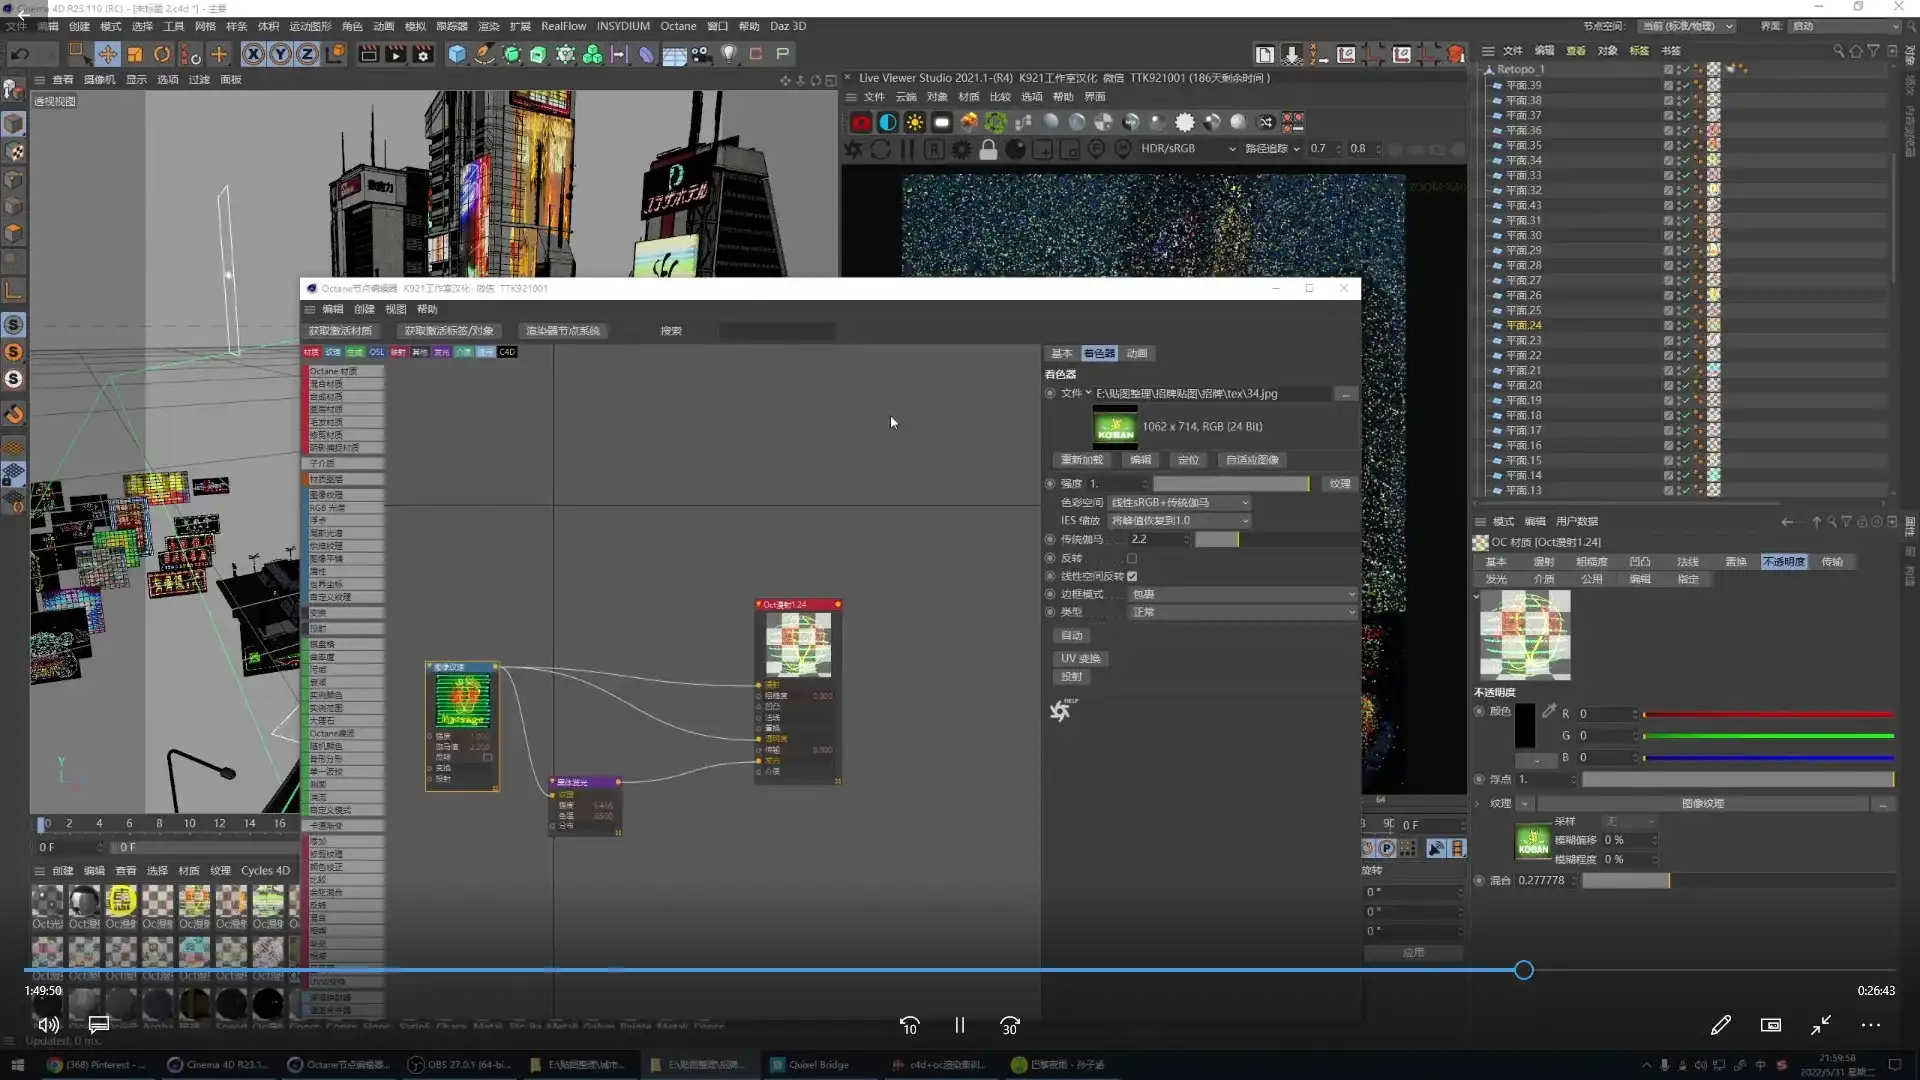Click the X axis lock icon
The height and width of the screenshot is (1080, 1920).
[253, 54]
